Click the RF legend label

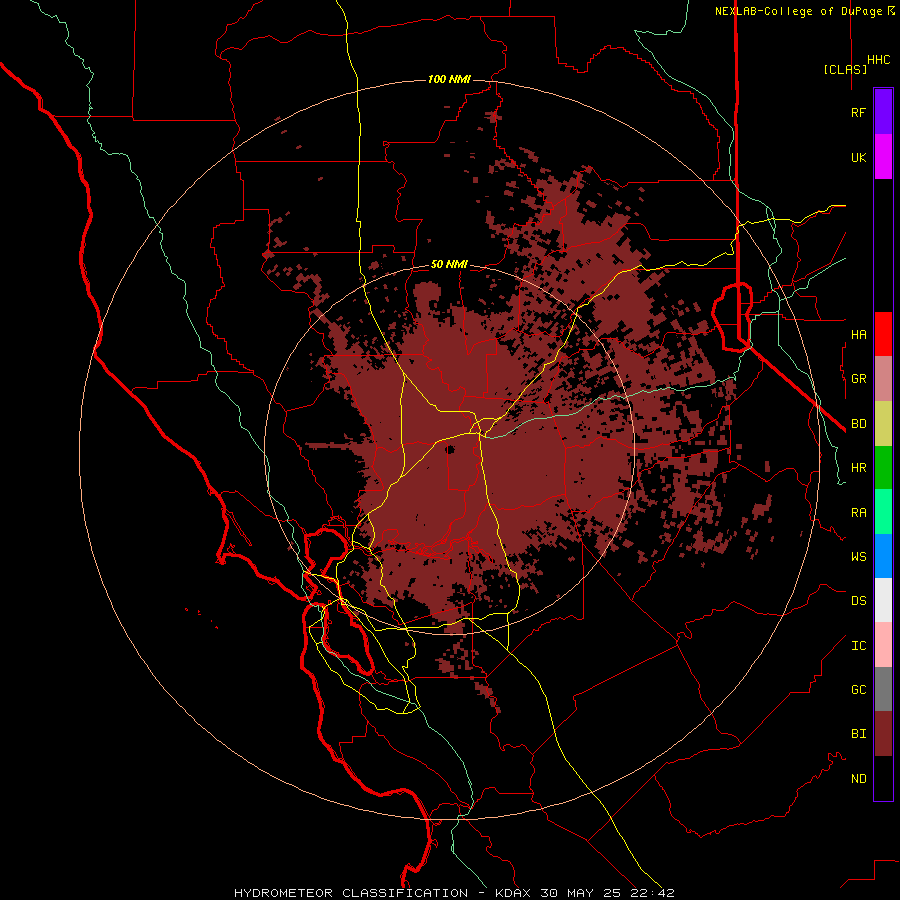point(858,112)
